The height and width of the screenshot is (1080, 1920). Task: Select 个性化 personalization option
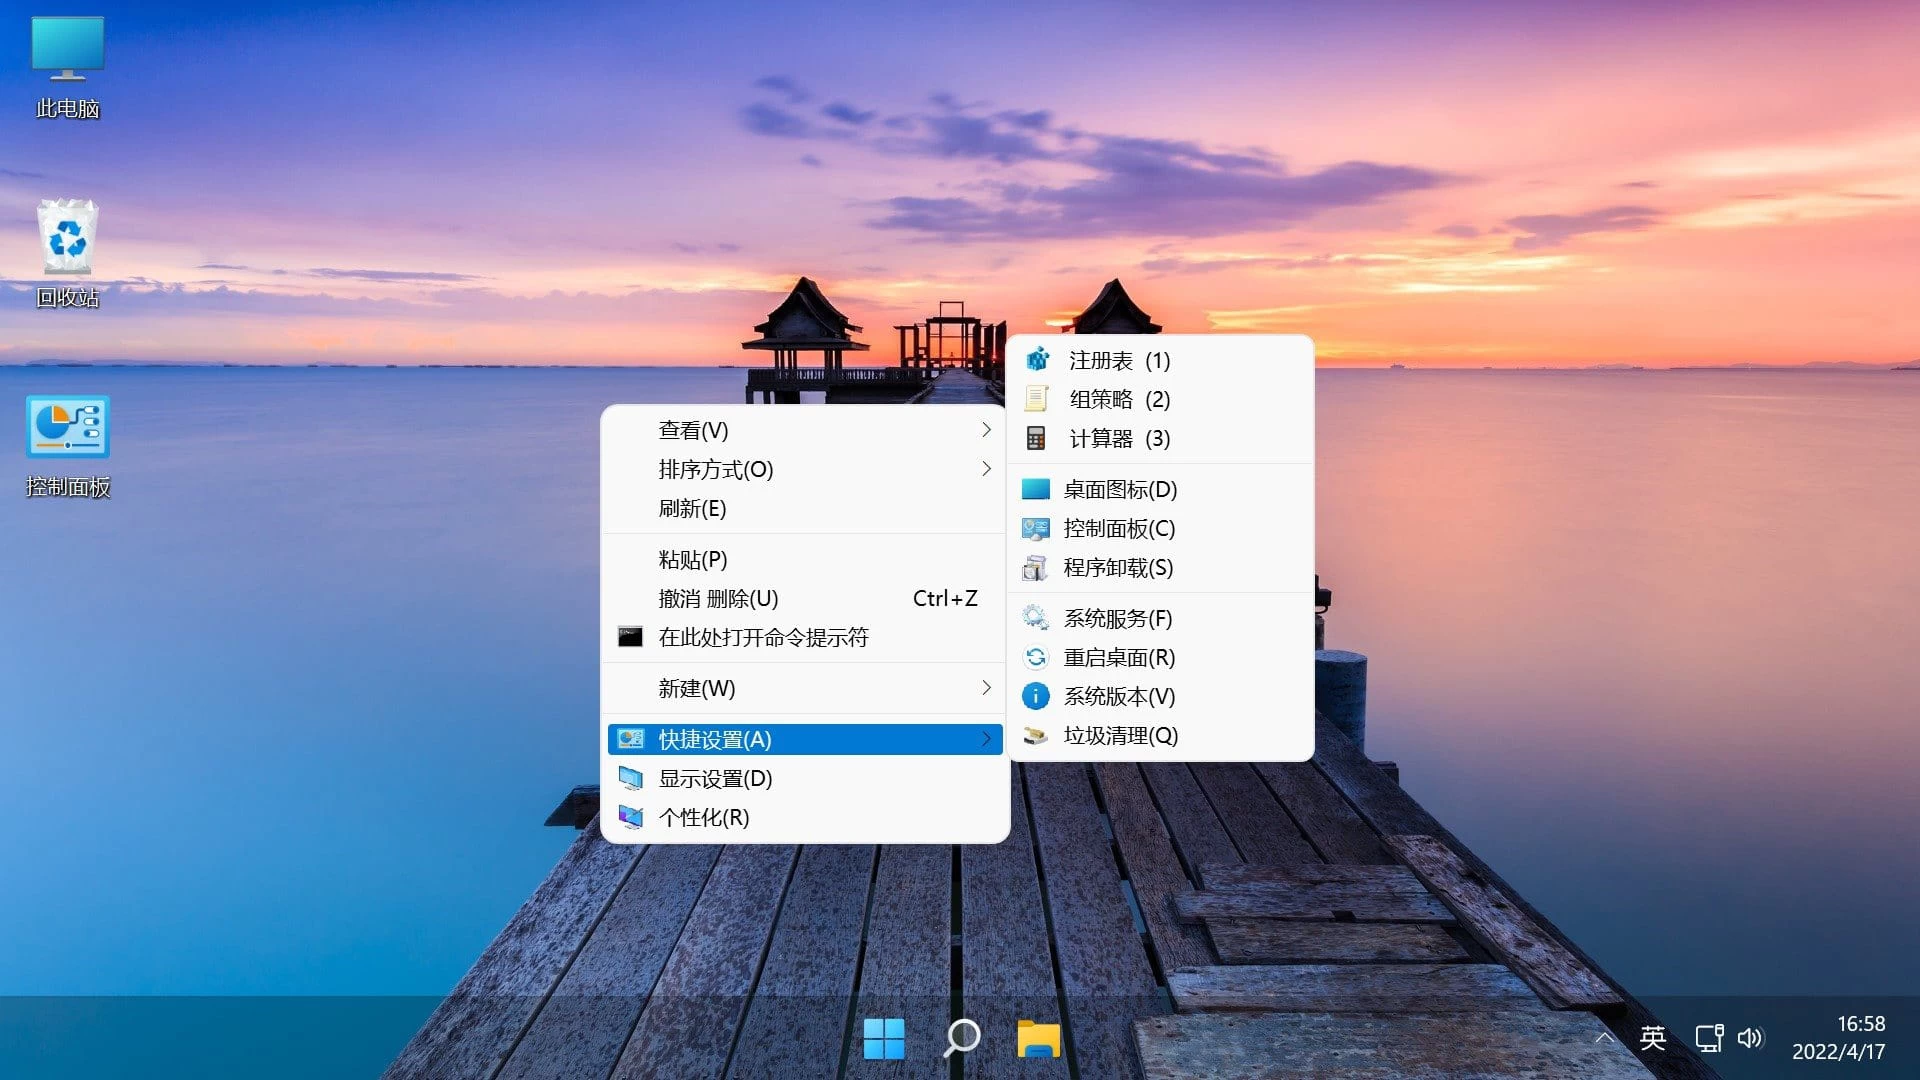point(706,817)
